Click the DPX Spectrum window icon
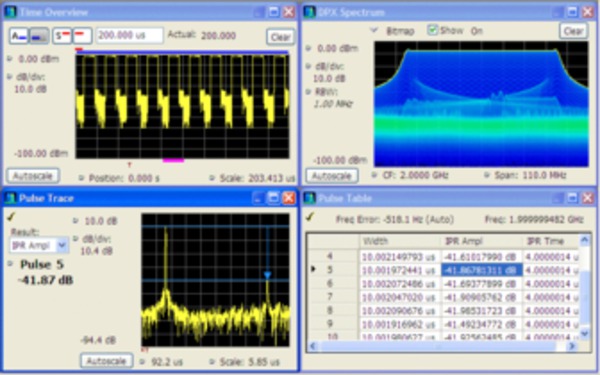 point(309,12)
